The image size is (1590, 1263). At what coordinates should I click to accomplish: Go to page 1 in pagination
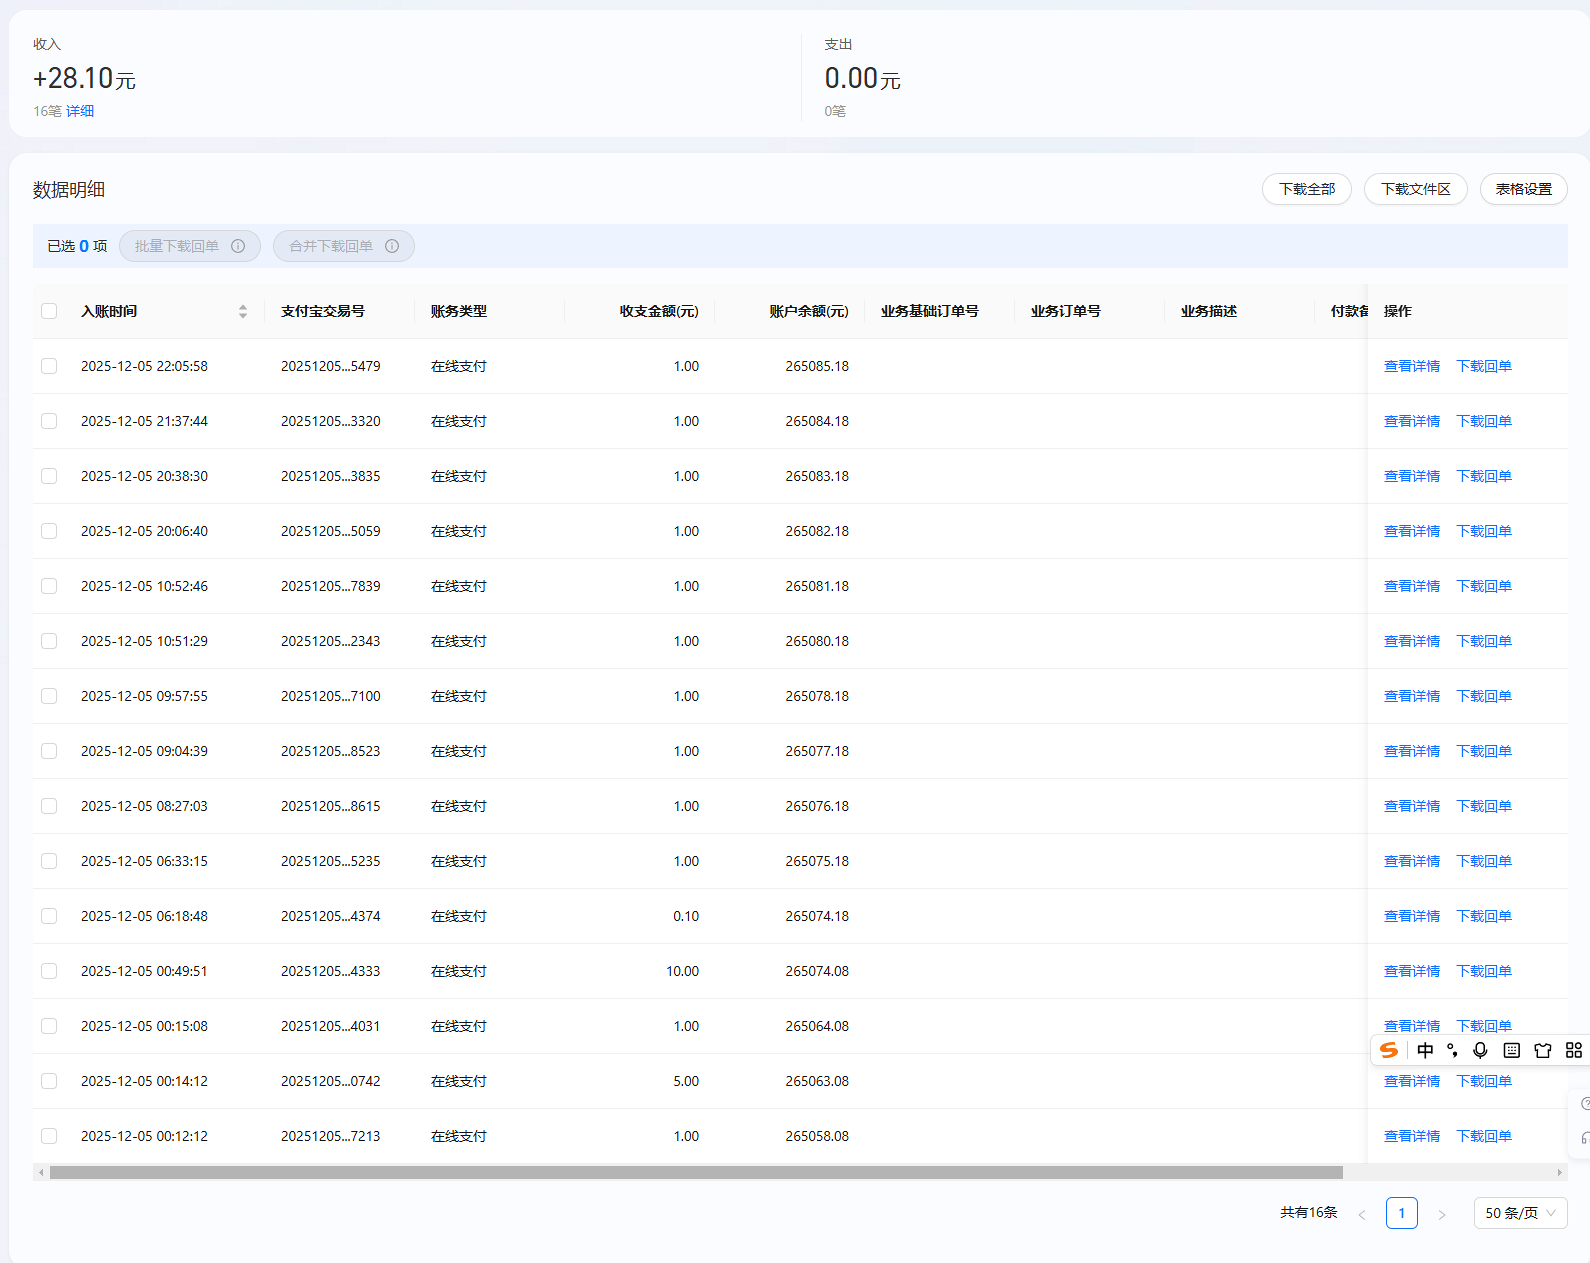click(1401, 1213)
